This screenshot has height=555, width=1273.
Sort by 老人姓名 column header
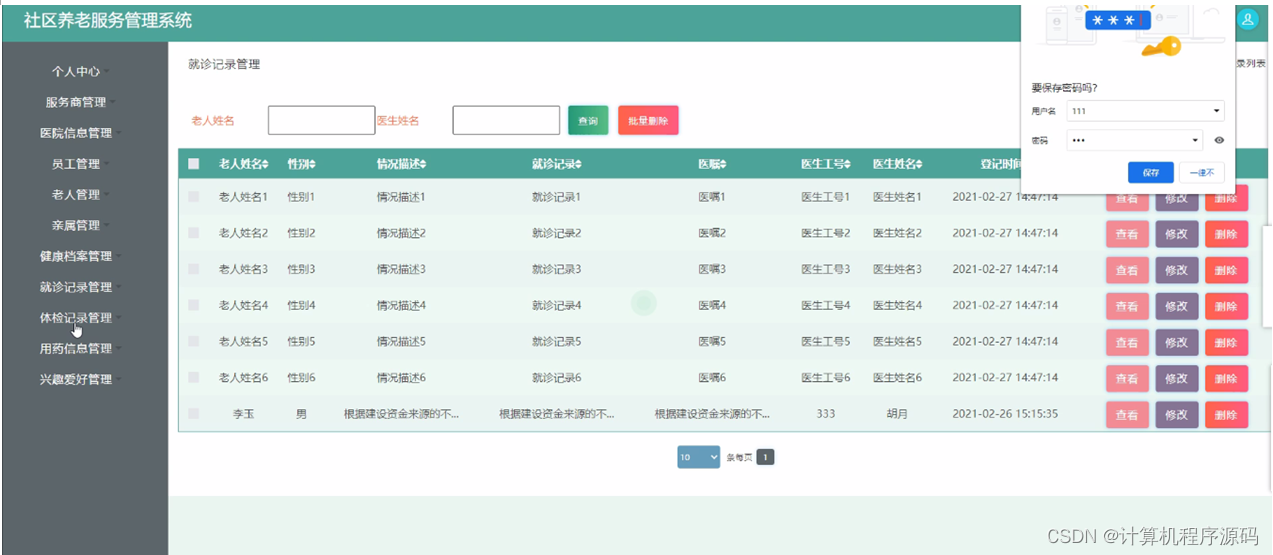[x=245, y=164]
